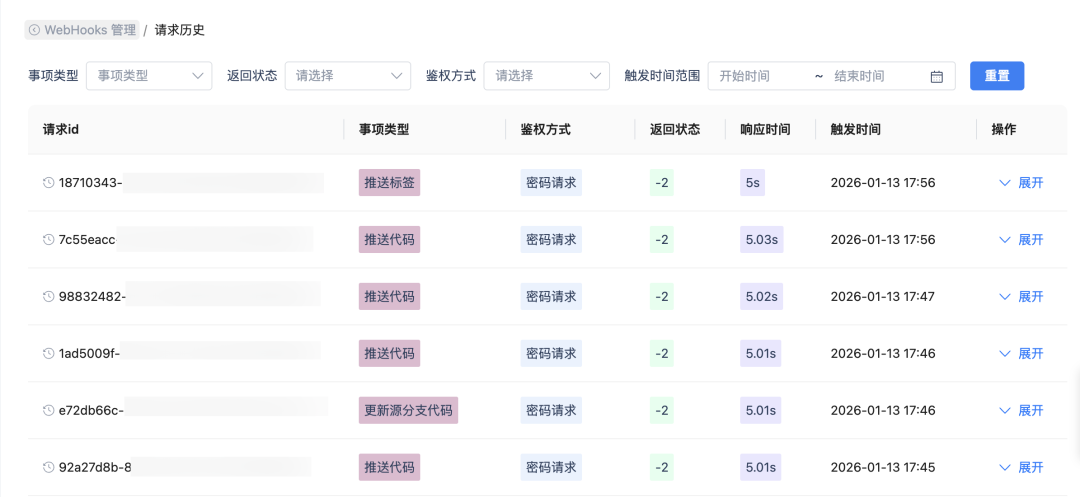Image resolution: width=1080 pixels, height=497 pixels.
Task: Click history icon next to request 18710343
Action: tap(48, 183)
